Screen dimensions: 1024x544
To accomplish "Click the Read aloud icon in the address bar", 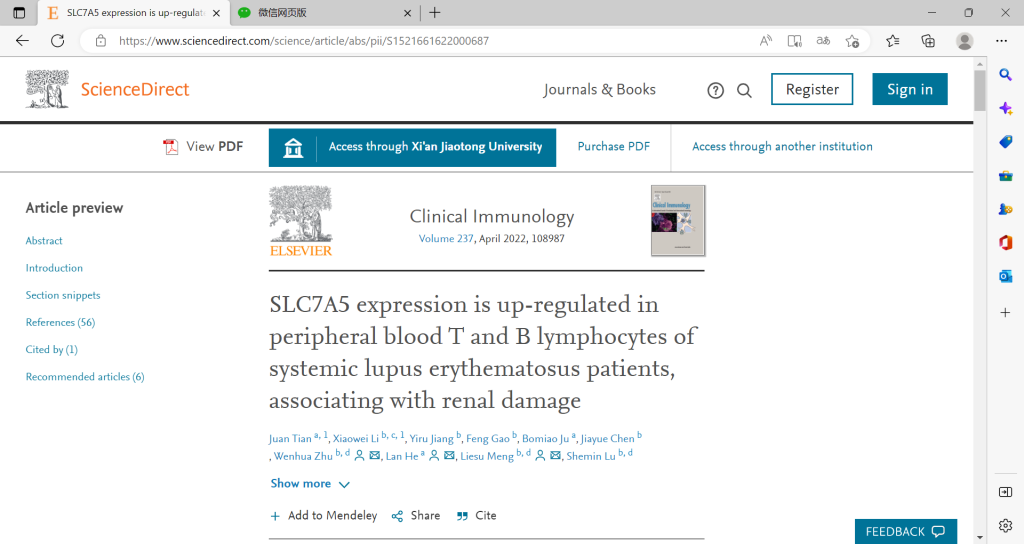I will 766,41.
